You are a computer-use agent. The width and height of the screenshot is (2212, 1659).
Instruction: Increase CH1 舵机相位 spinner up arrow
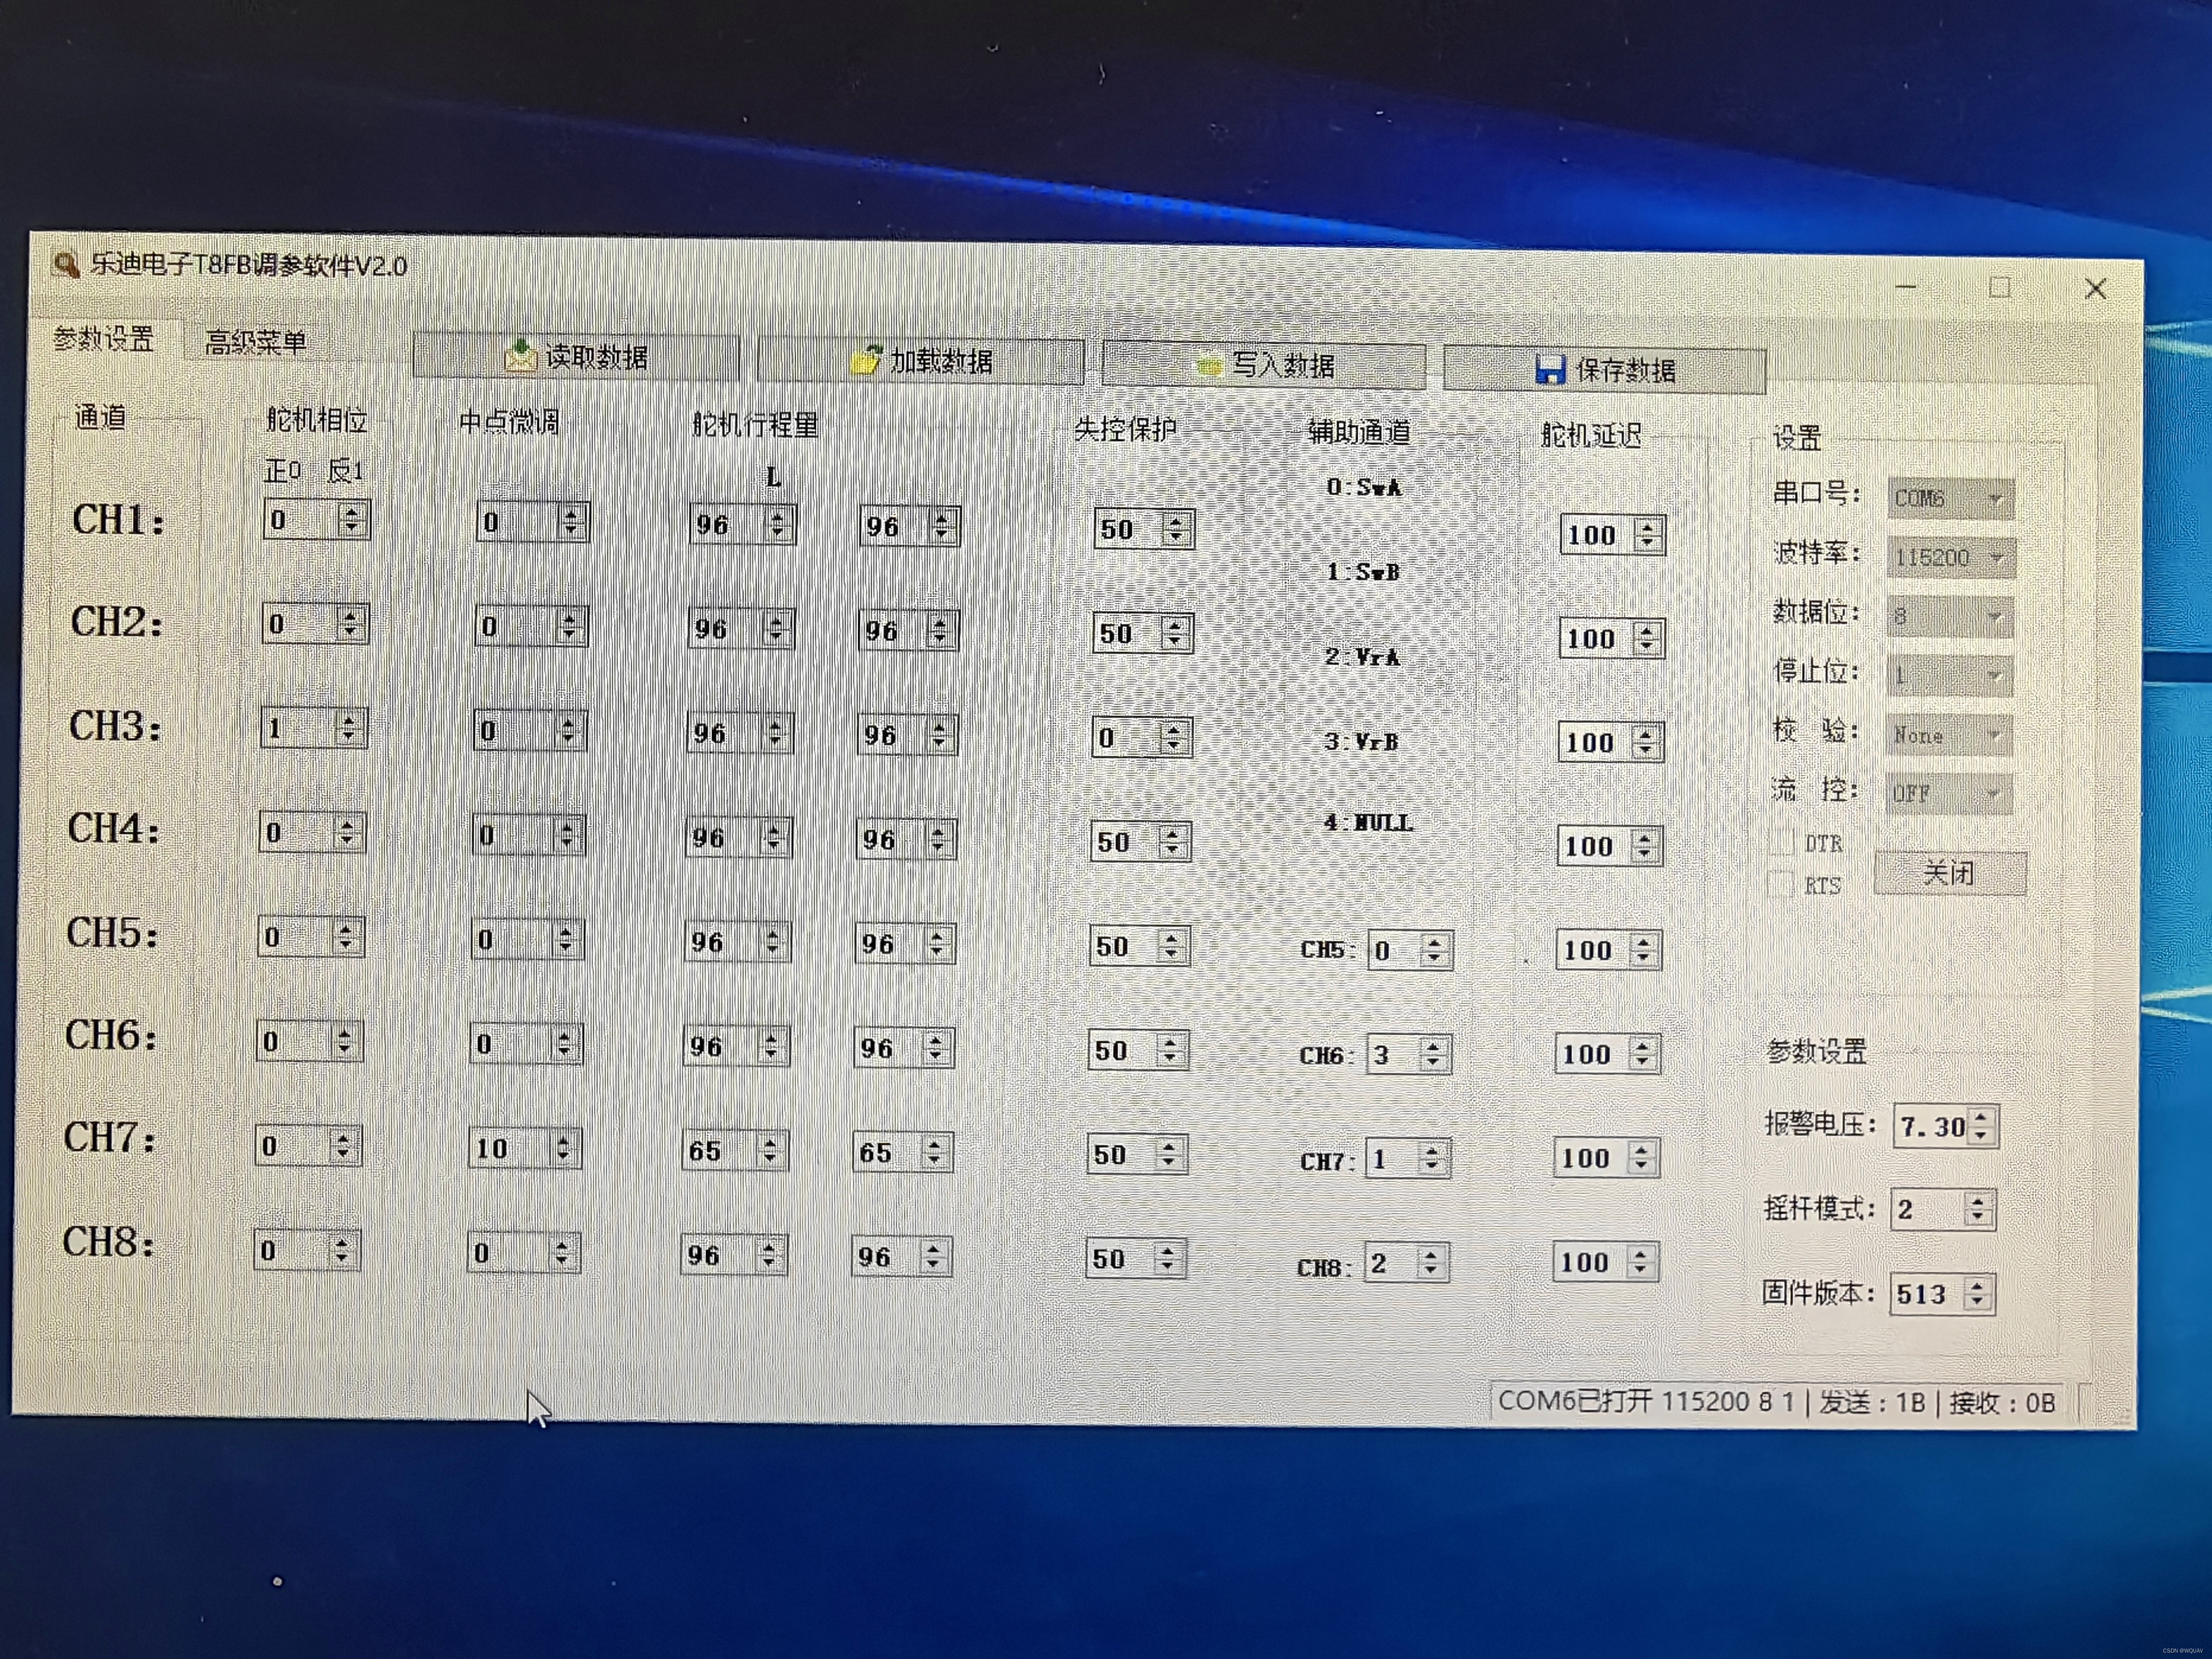click(351, 512)
